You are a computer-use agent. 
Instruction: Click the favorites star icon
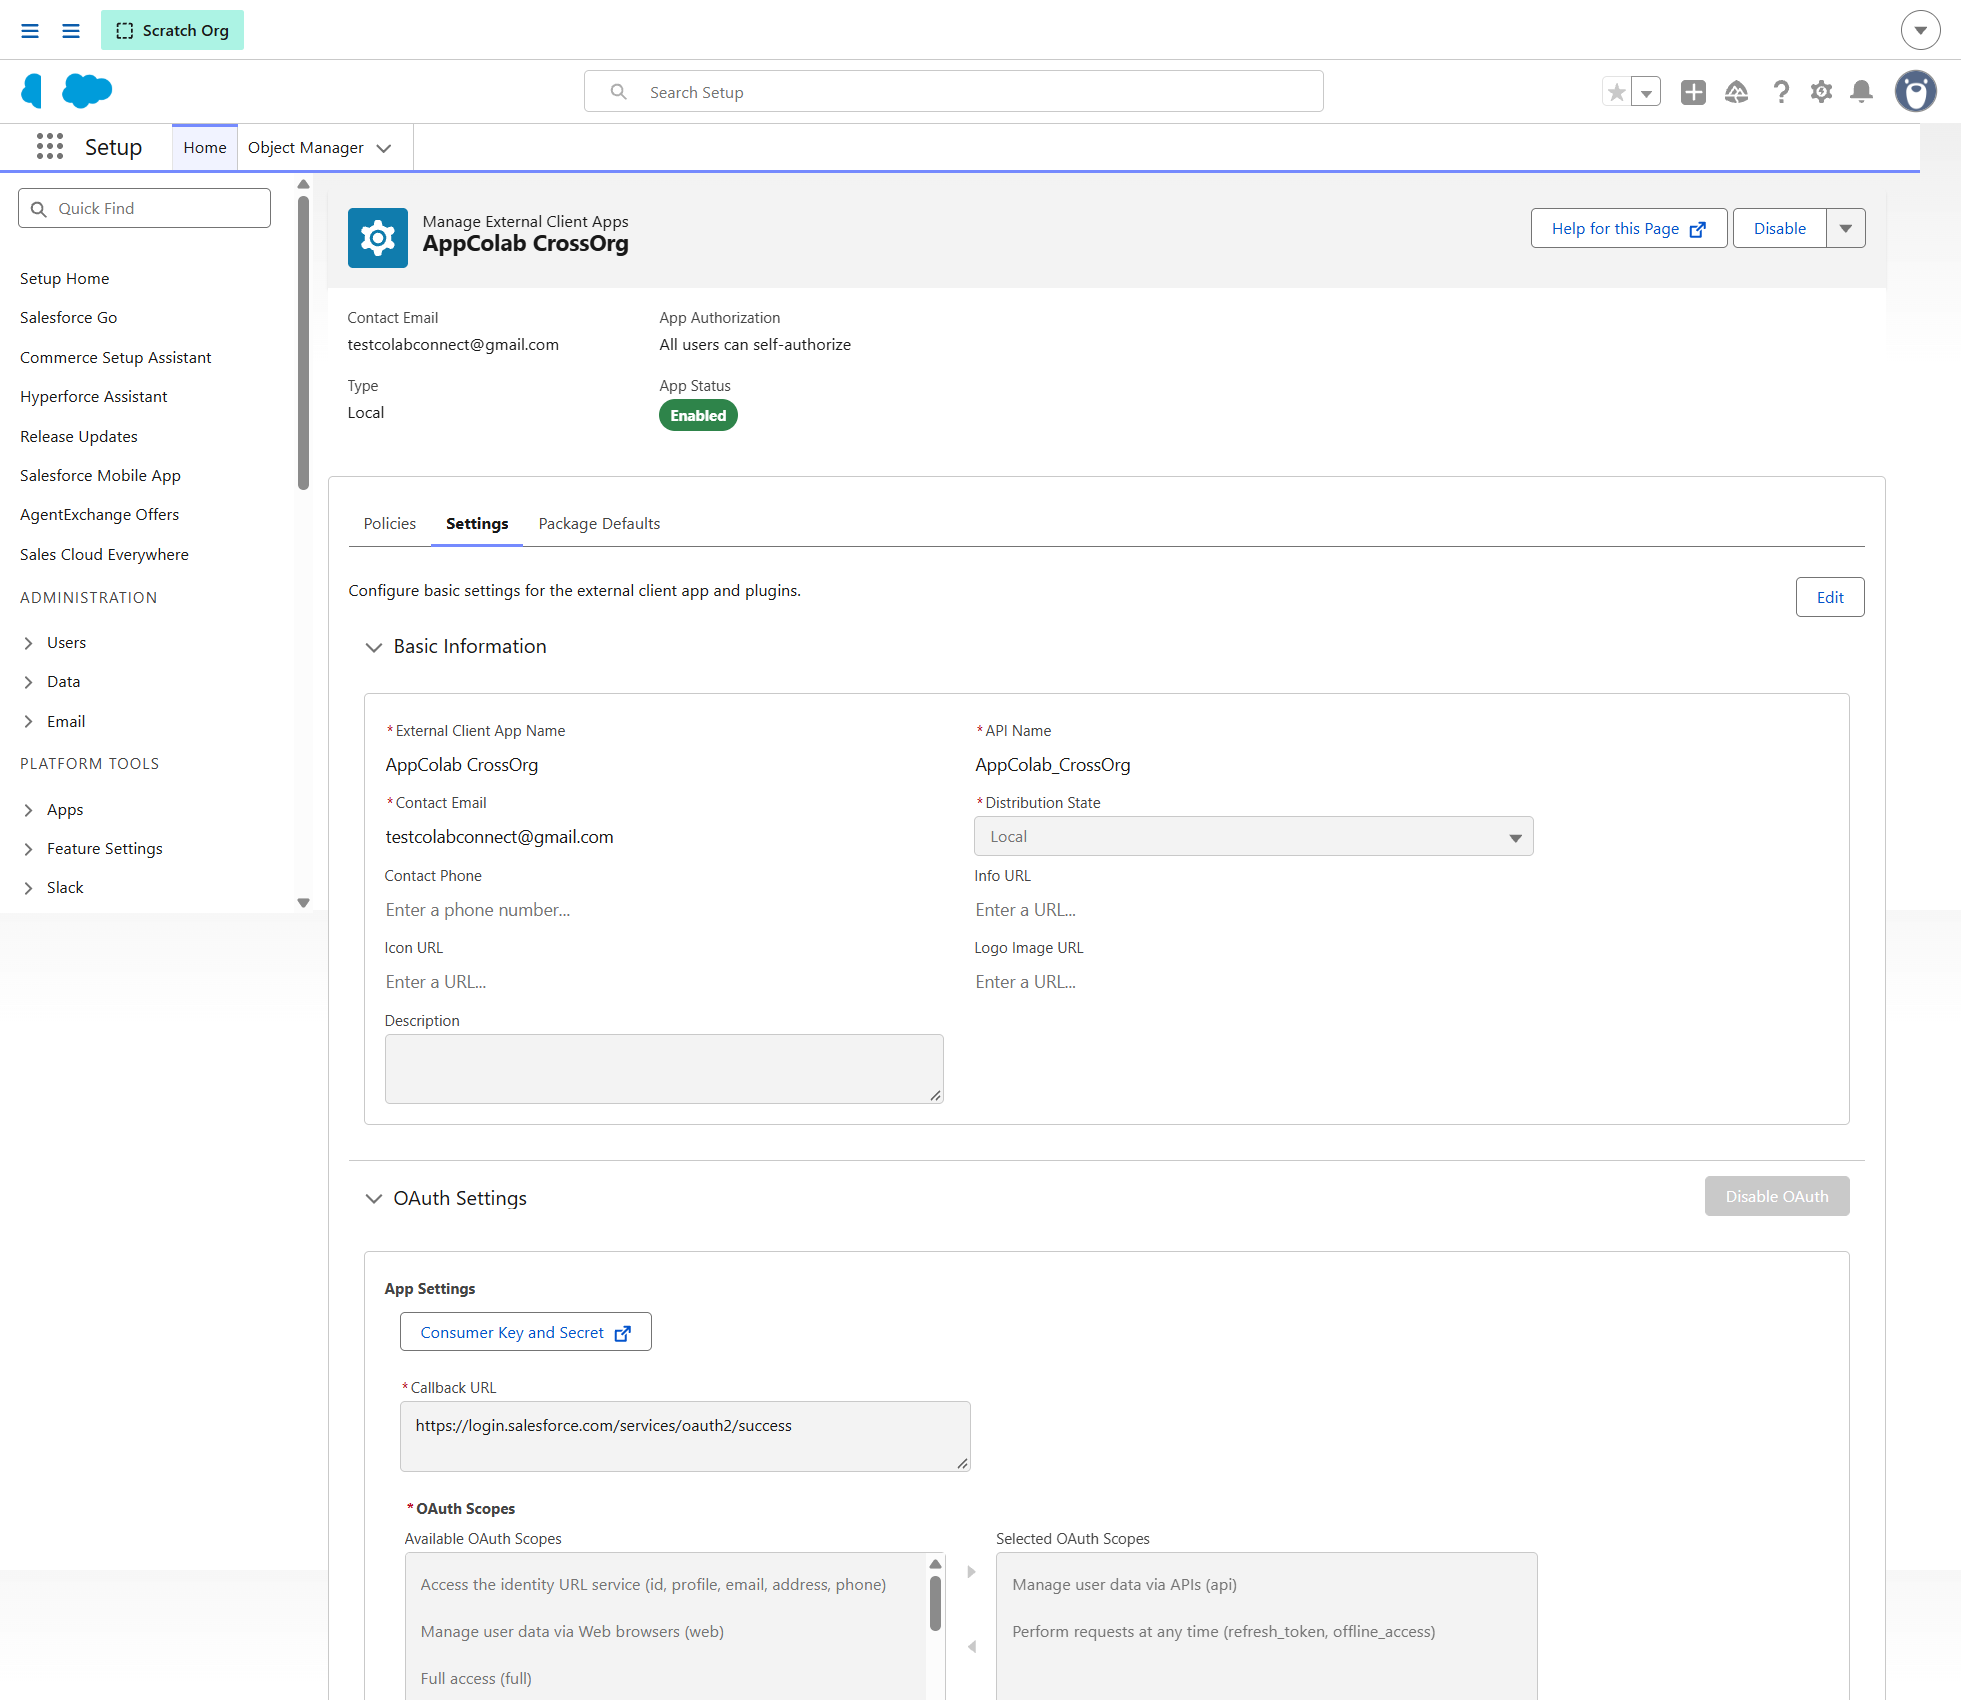(x=1616, y=92)
